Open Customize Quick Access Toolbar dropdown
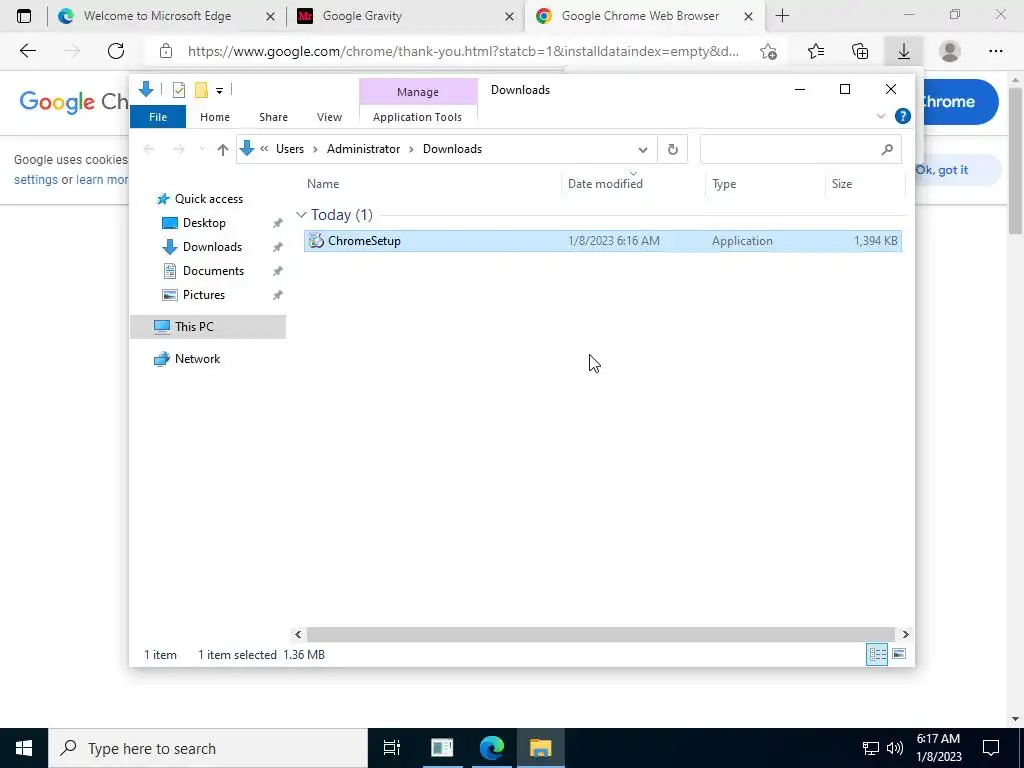 coord(219,91)
